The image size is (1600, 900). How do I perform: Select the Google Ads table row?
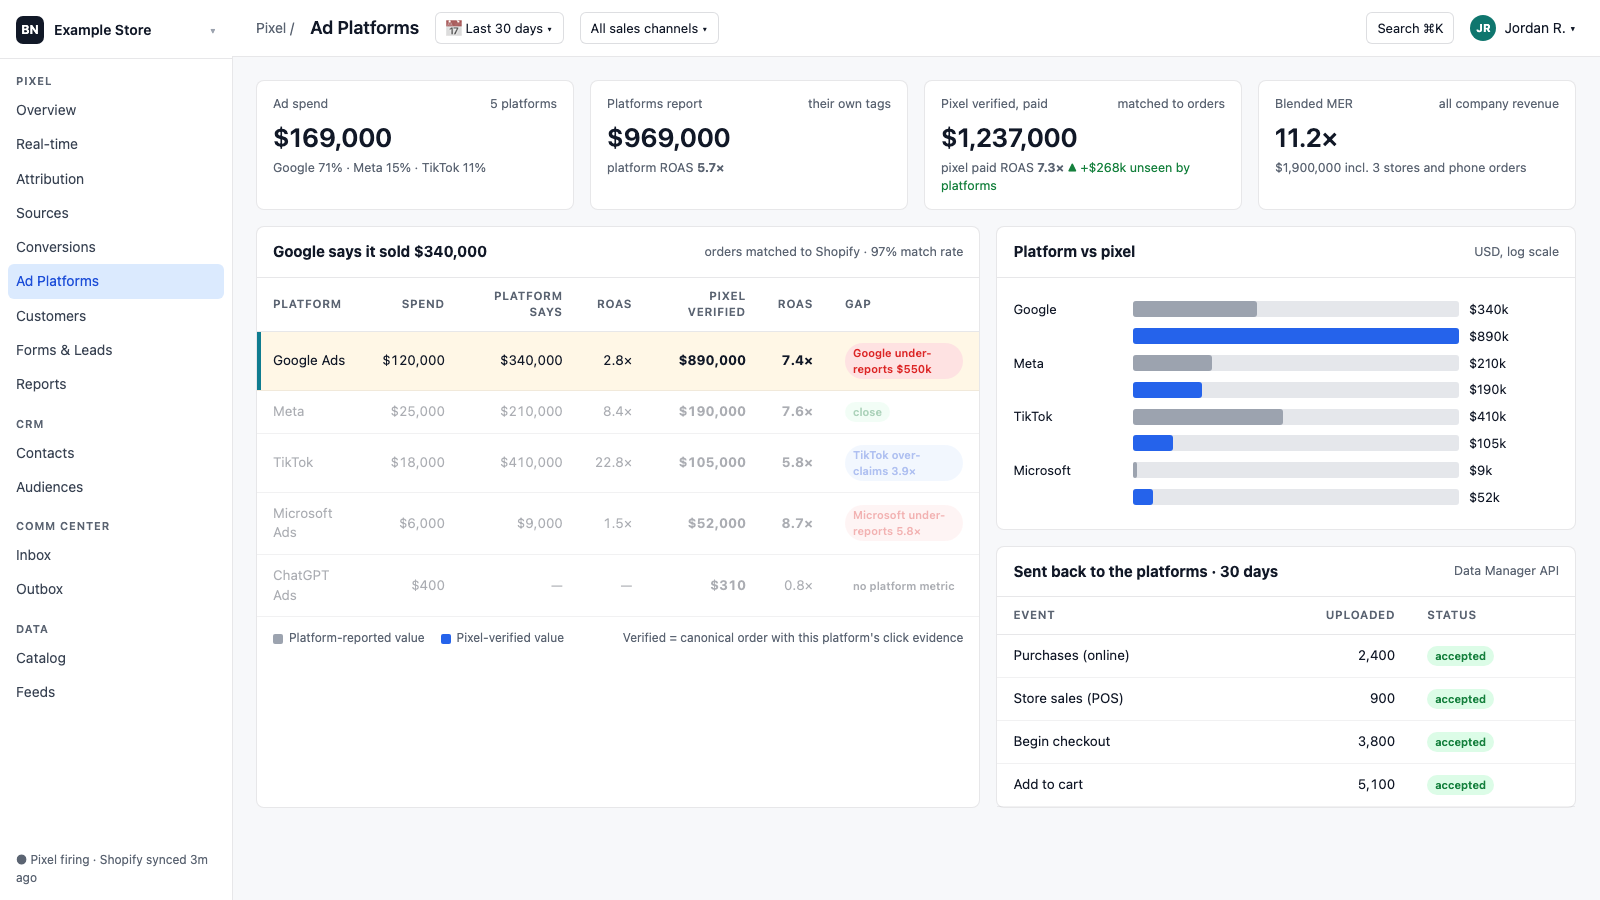tap(618, 361)
